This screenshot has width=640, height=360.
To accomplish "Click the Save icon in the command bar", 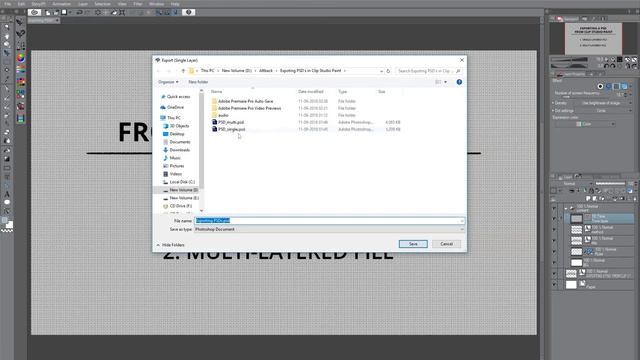I will tap(64, 12).
